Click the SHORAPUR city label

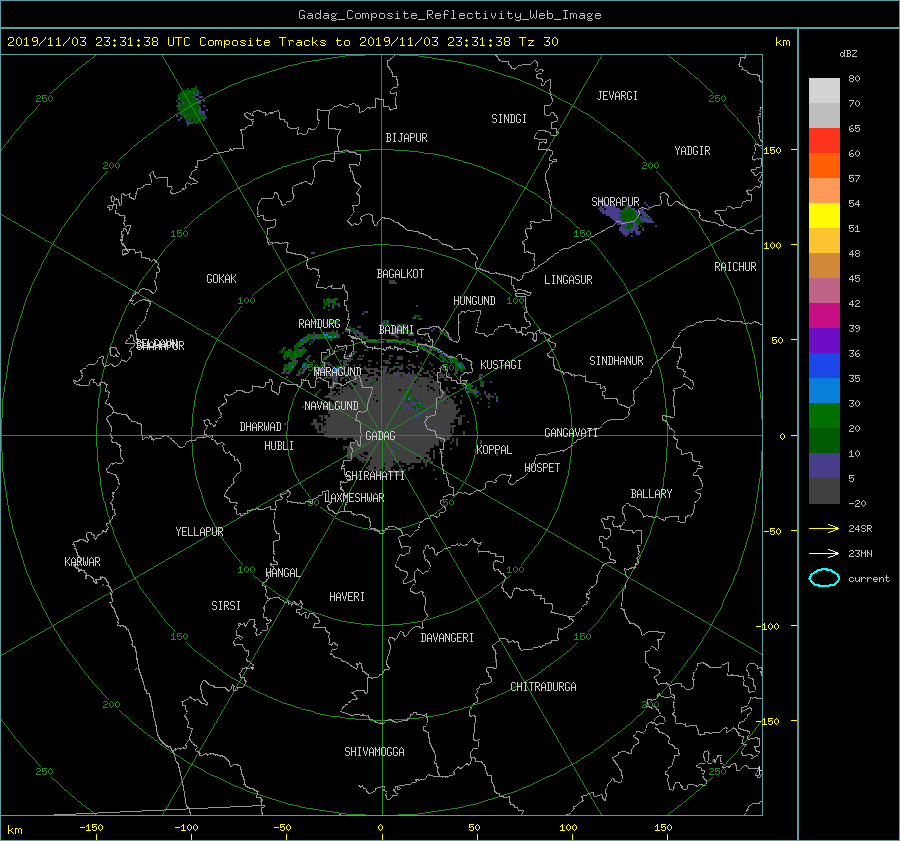[x=615, y=201]
